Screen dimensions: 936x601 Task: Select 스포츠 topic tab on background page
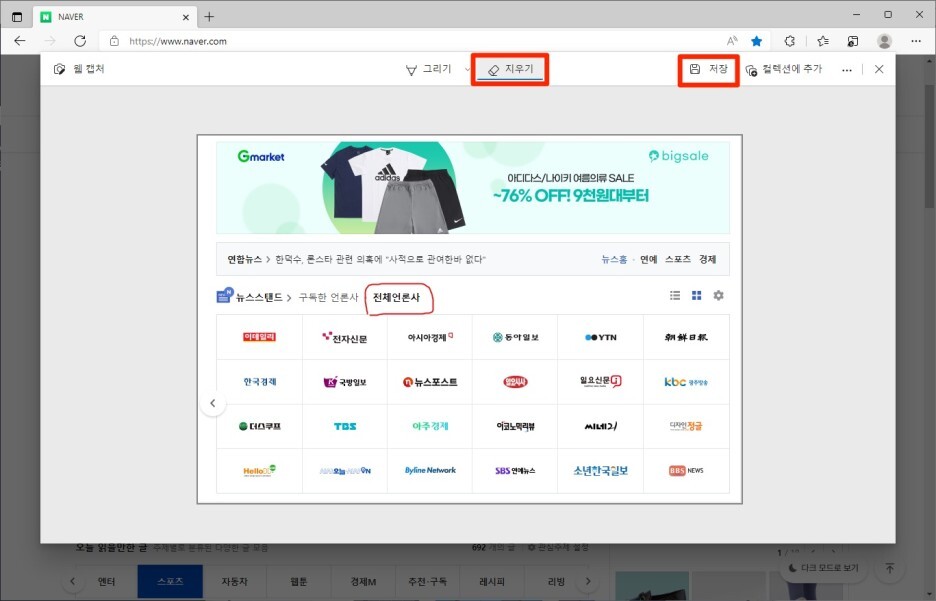(170, 581)
